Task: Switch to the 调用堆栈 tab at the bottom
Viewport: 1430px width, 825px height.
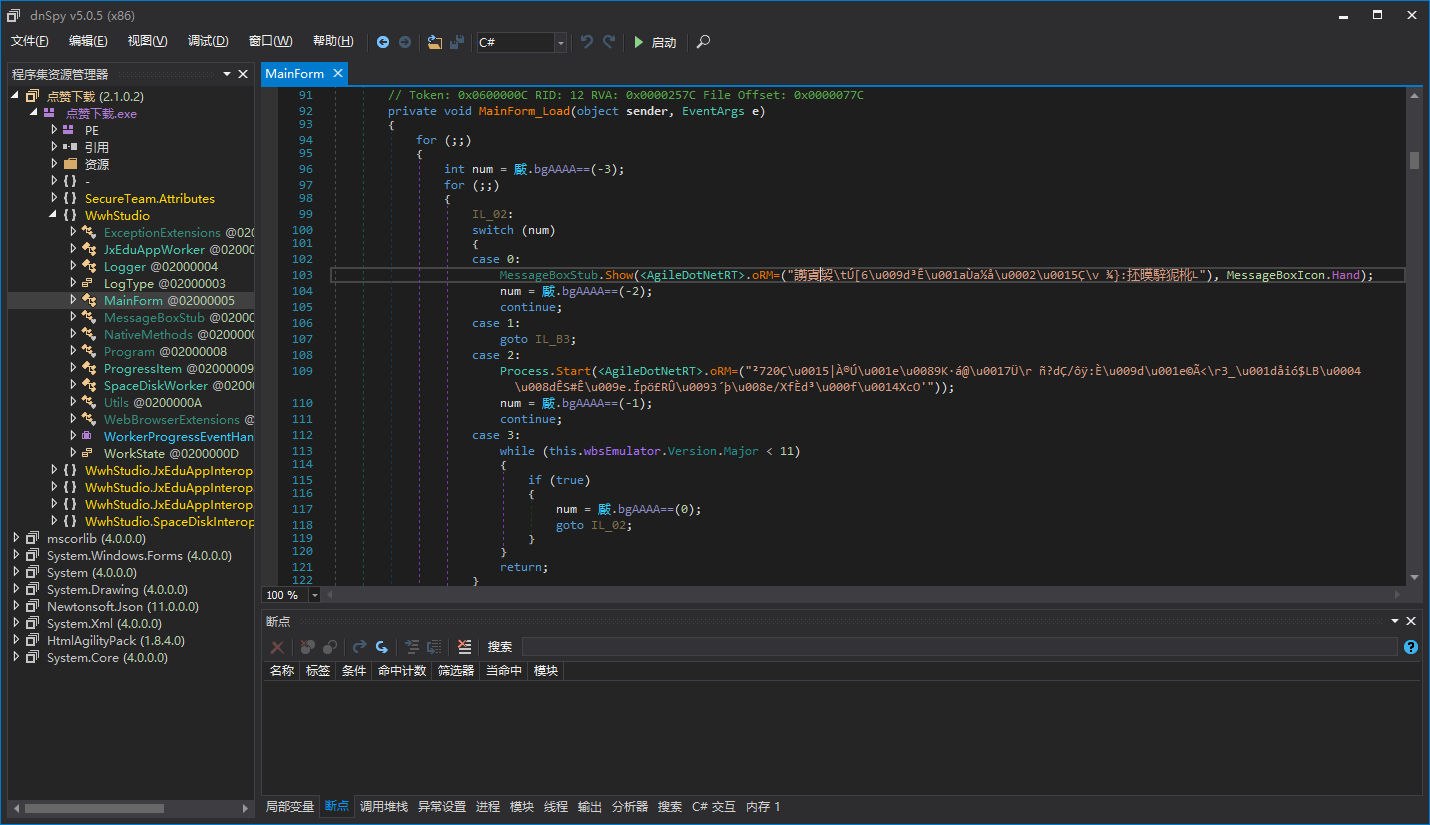Action: 383,806
